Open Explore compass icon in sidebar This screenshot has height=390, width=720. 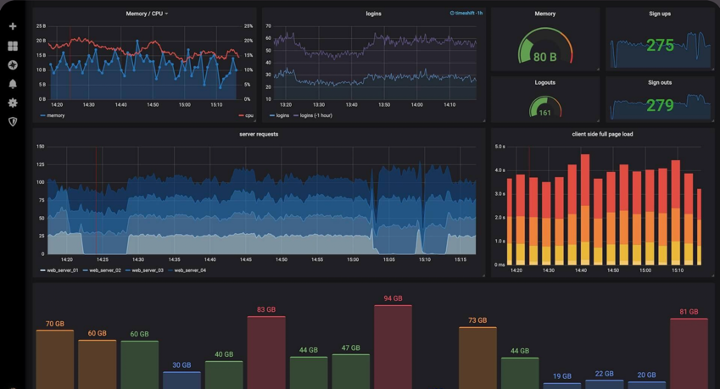coord(13,65)
